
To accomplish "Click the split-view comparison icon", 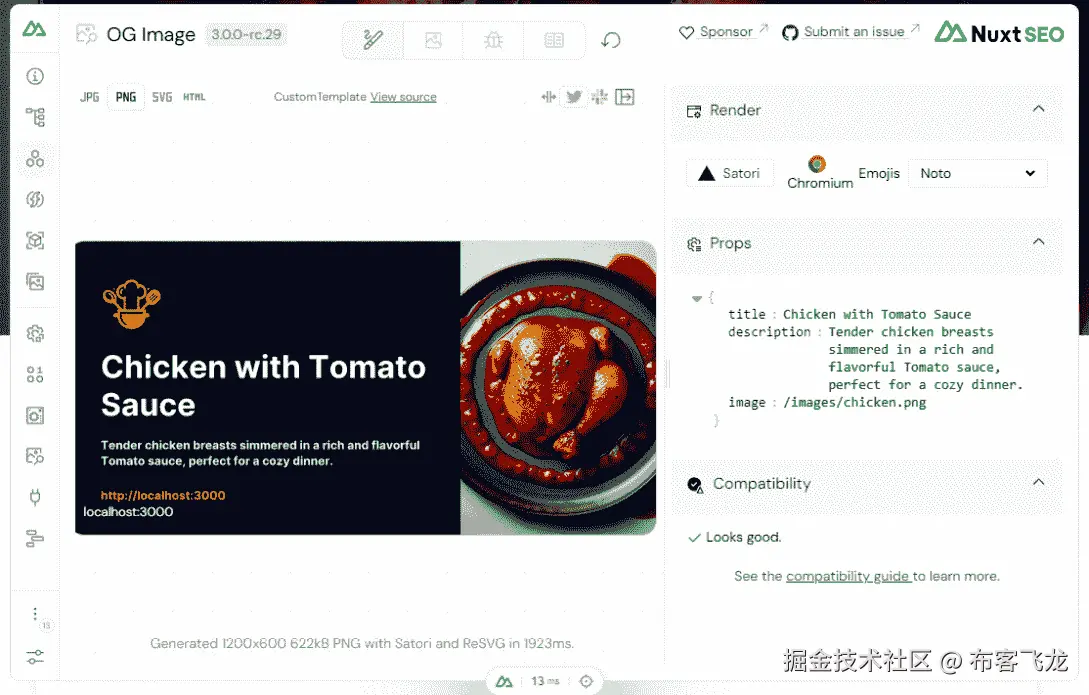I will point(548,97).
